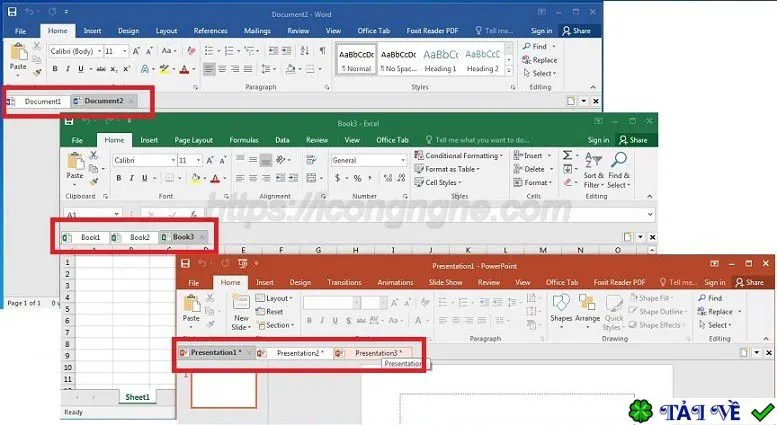Click Word bullets list icon

[209, 51]
